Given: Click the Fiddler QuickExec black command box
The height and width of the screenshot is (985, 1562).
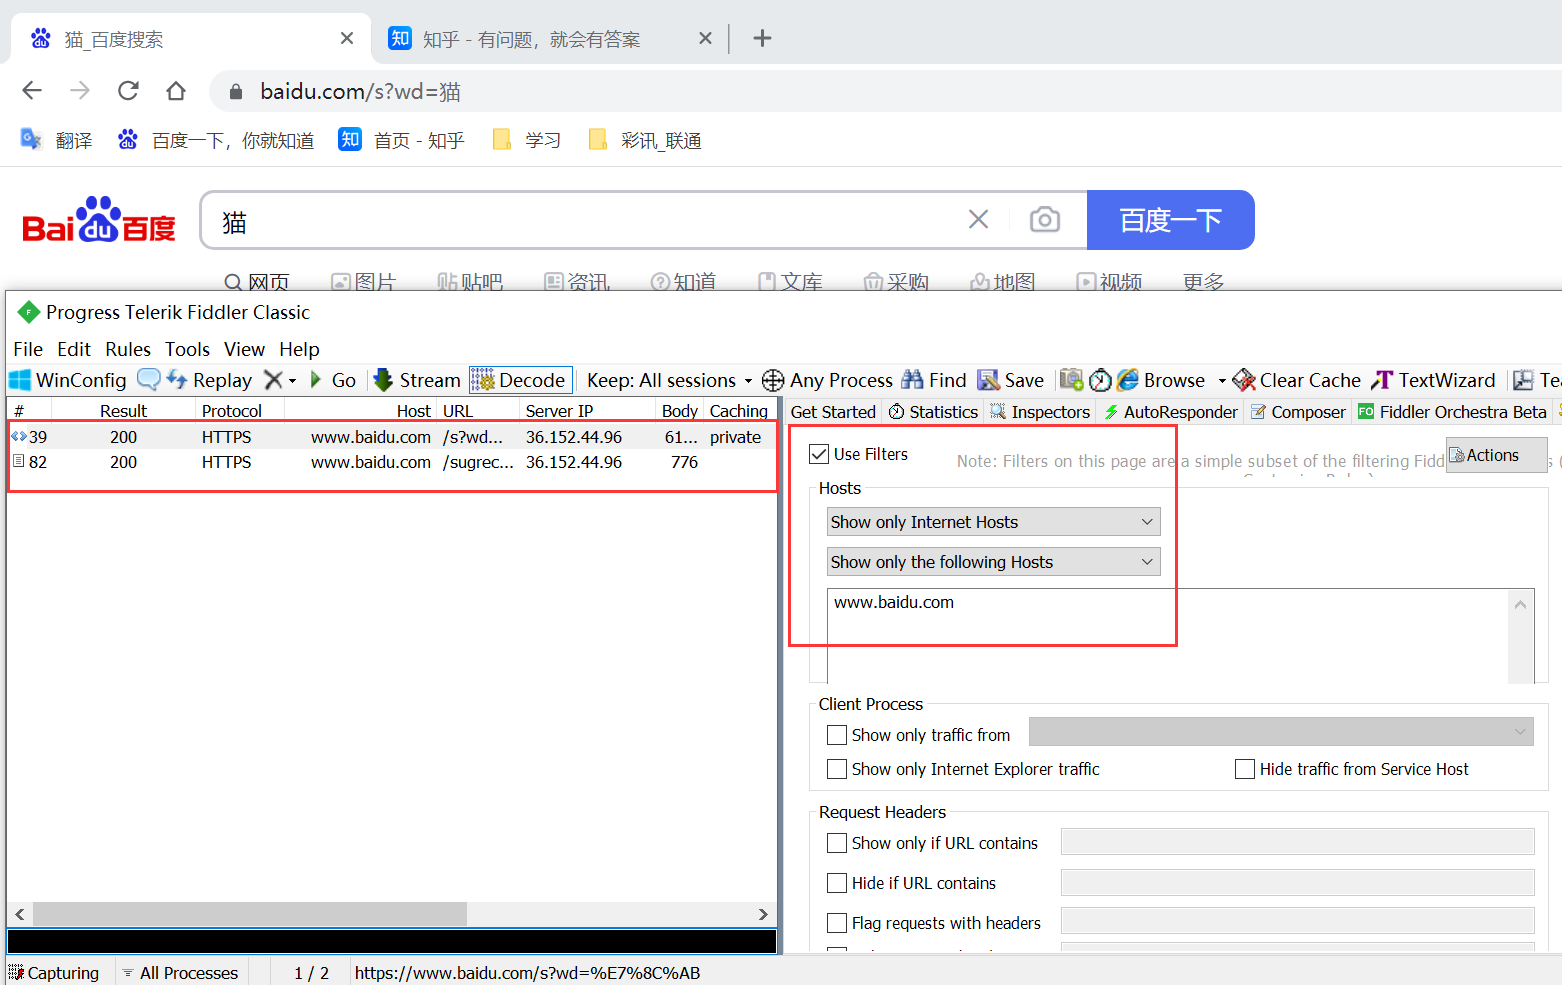Looking at the screenshot, I should [392, 941].
